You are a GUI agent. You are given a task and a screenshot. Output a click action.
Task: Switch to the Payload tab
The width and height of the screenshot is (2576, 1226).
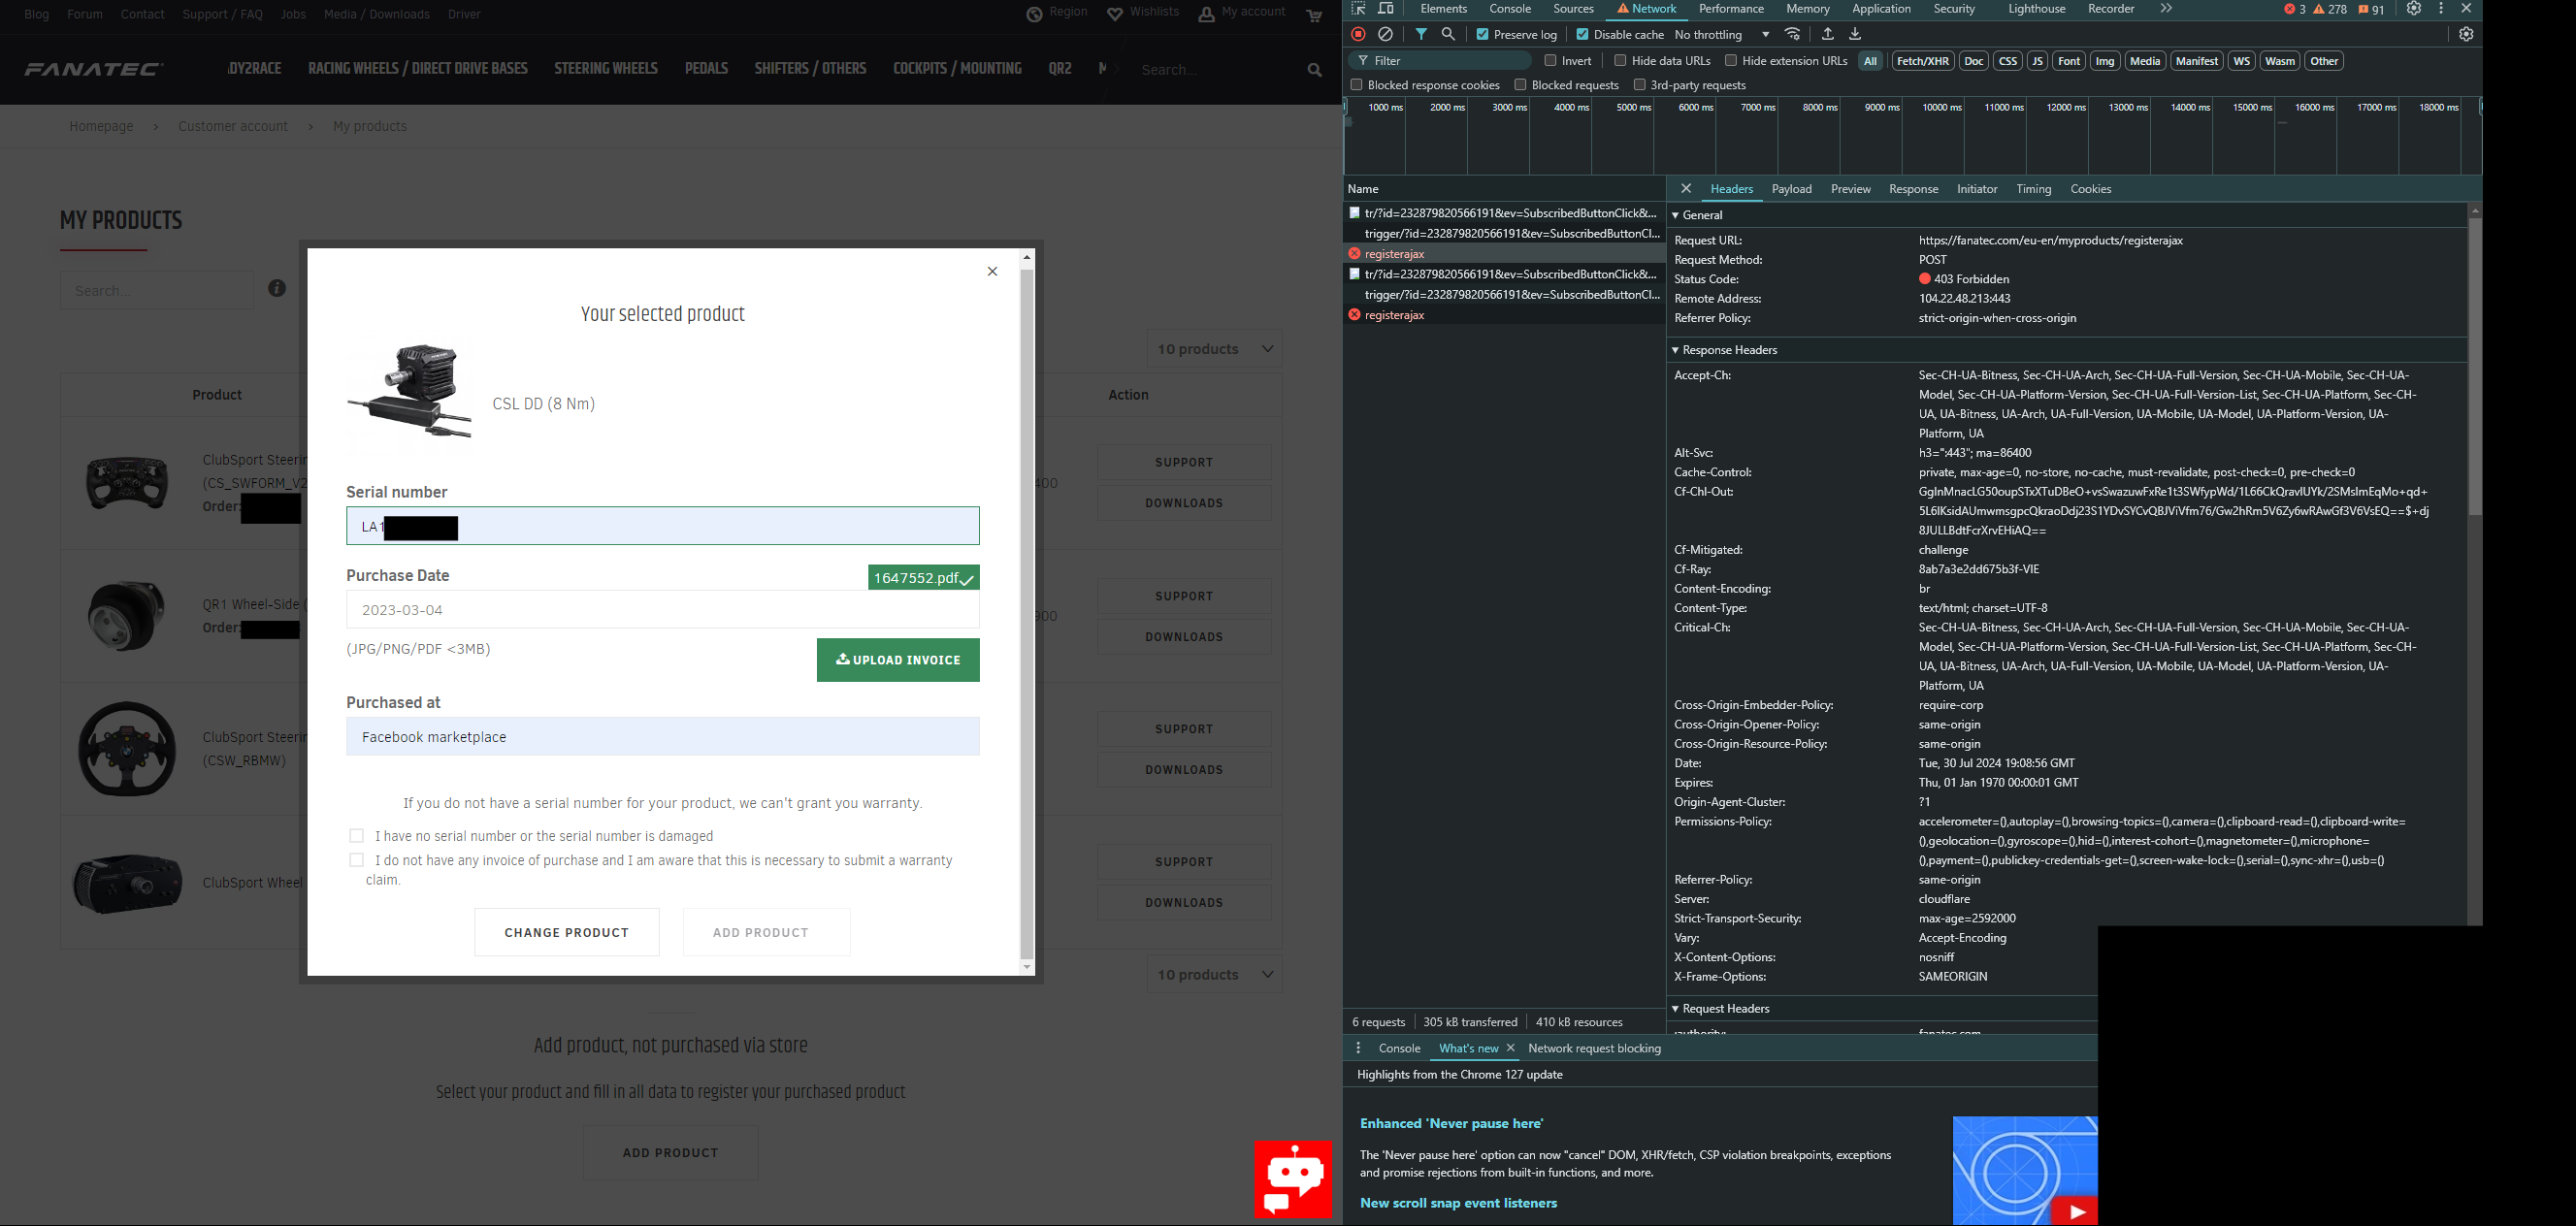coord(1791,189)
